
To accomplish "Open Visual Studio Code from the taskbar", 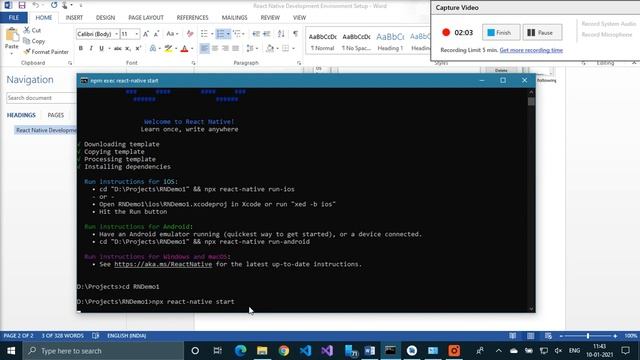I will pos(305,351).
